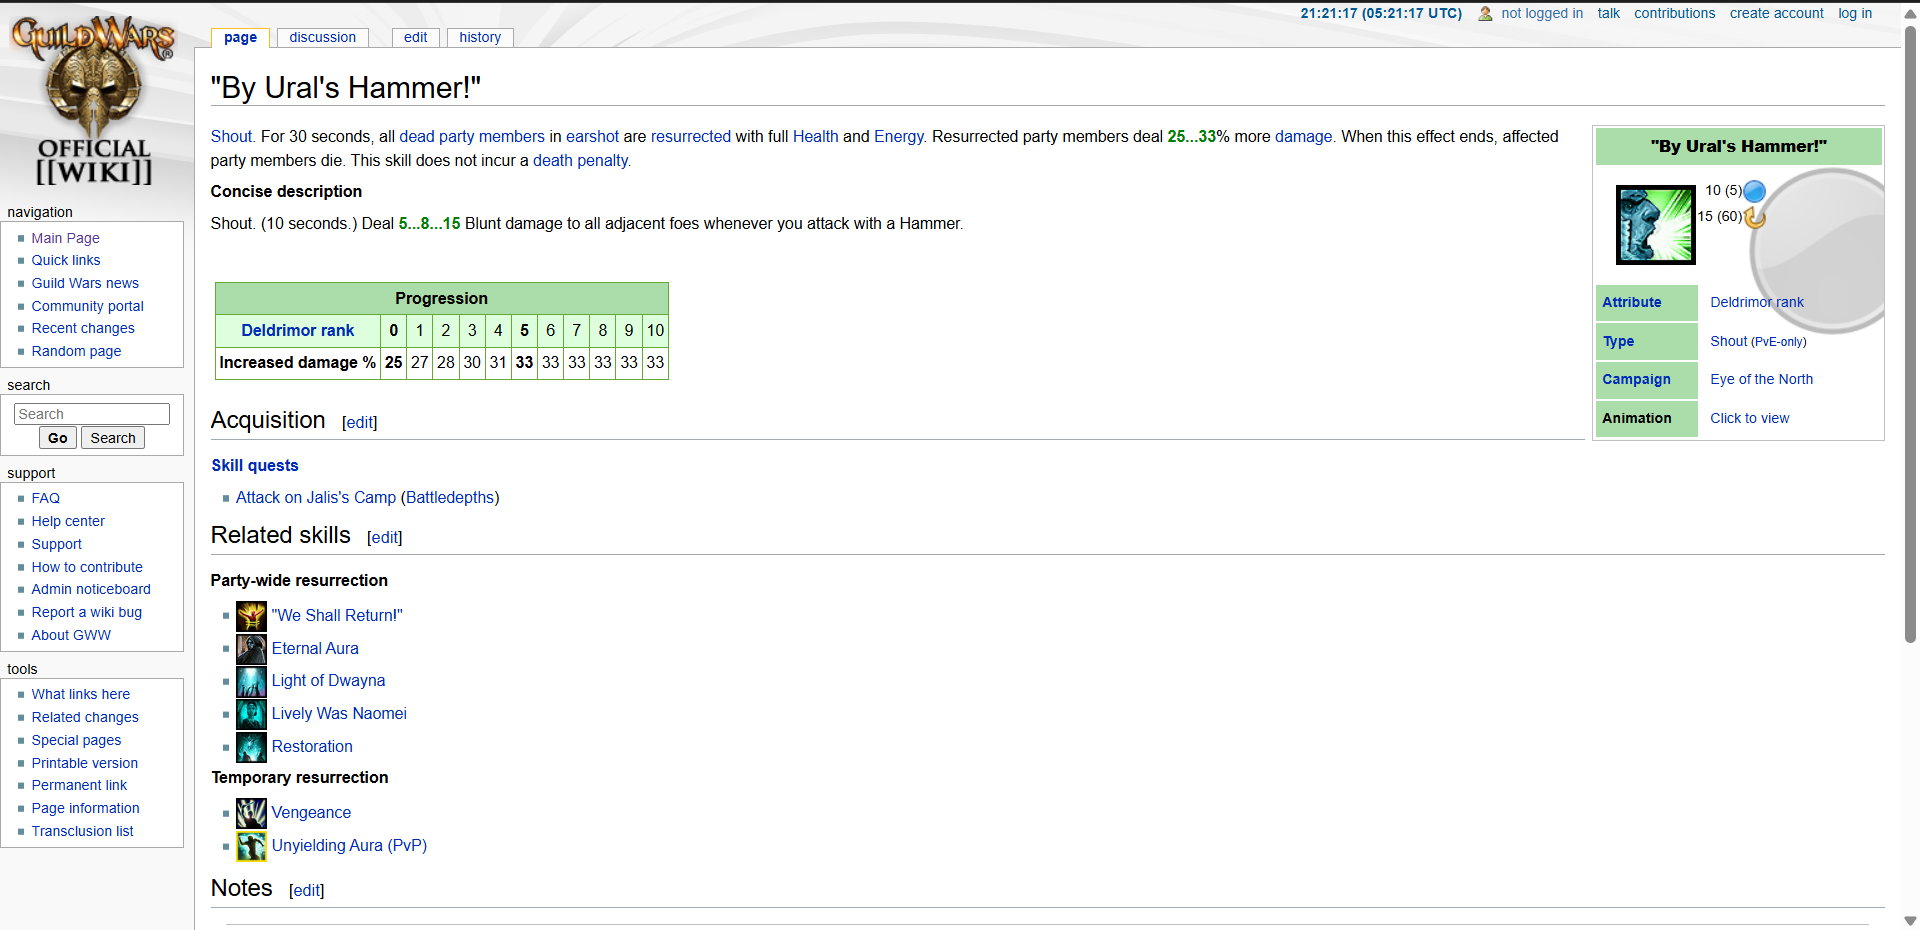Click the We Shall Return skill icon
The height and width of the screenshot is (930, 1920).
(251, 616)
